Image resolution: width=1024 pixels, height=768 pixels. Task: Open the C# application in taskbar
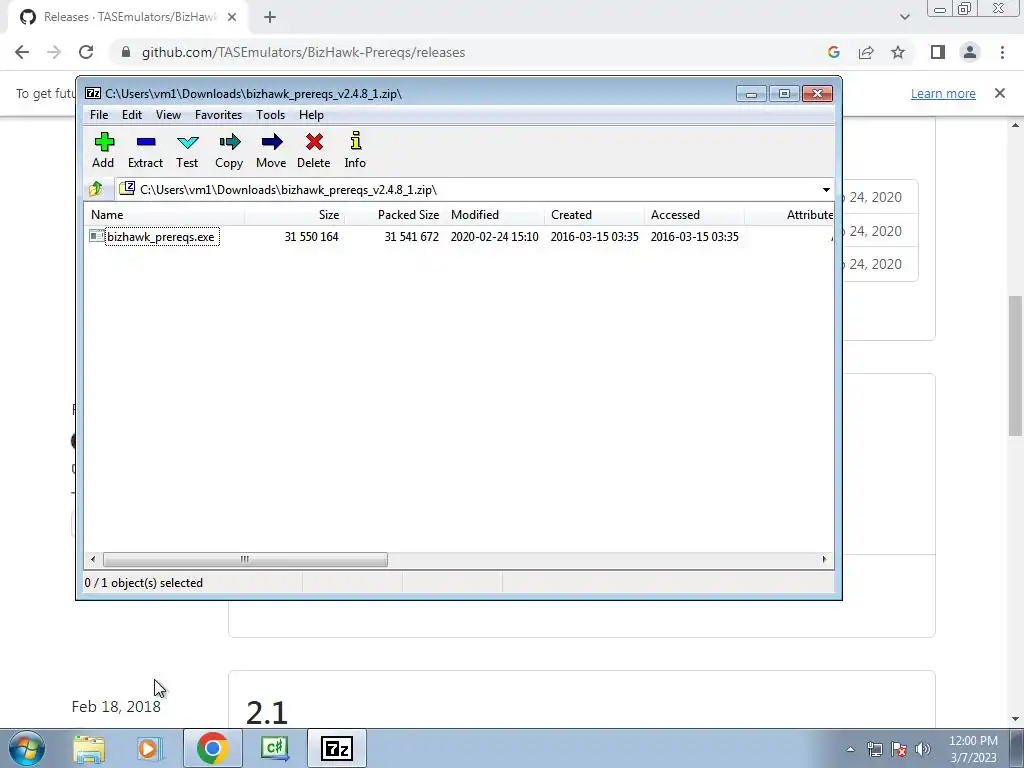tap(274, 748)
